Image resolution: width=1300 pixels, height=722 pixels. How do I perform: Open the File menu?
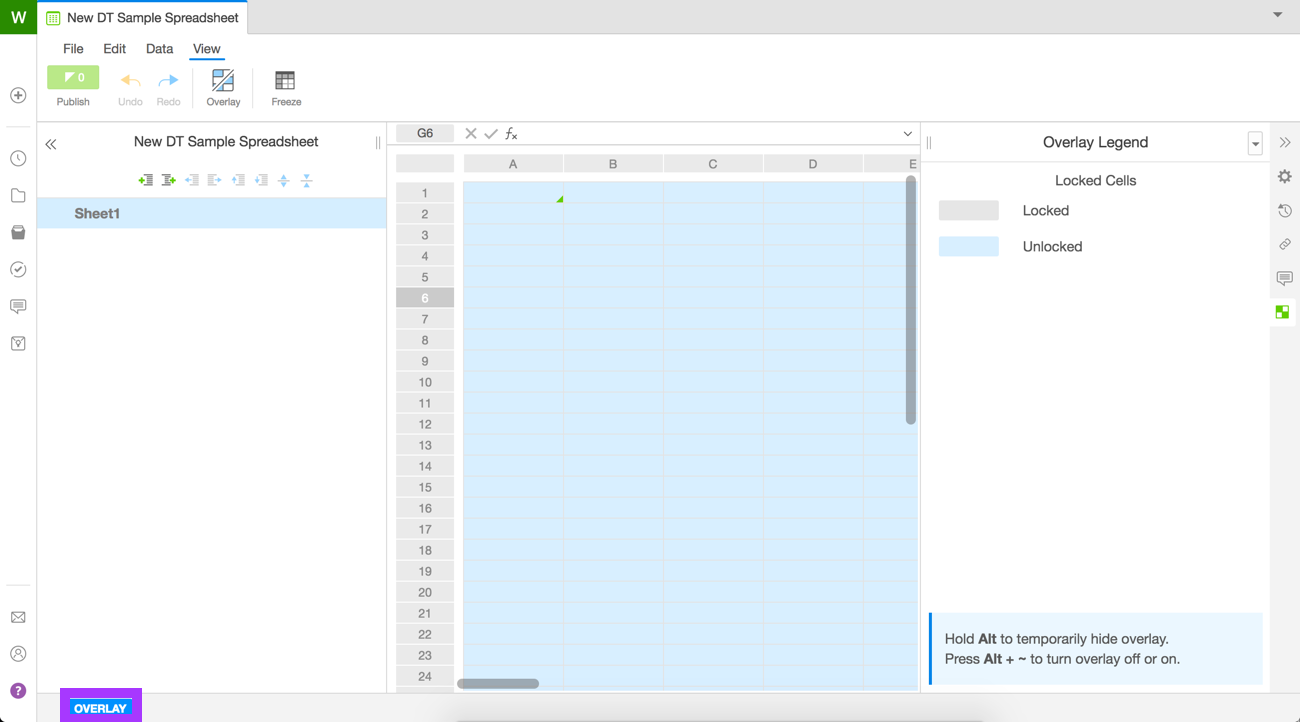pos(73,48)
